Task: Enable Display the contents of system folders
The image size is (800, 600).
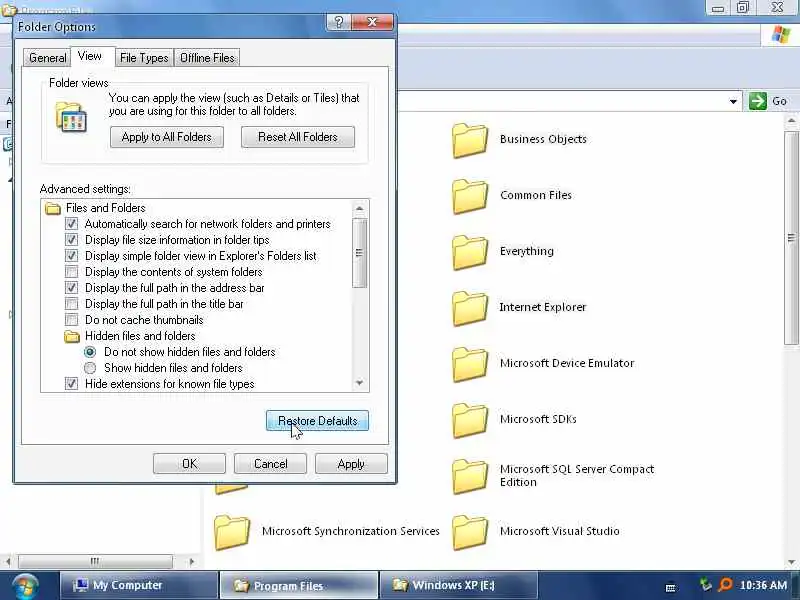Action: click(71, 272)
